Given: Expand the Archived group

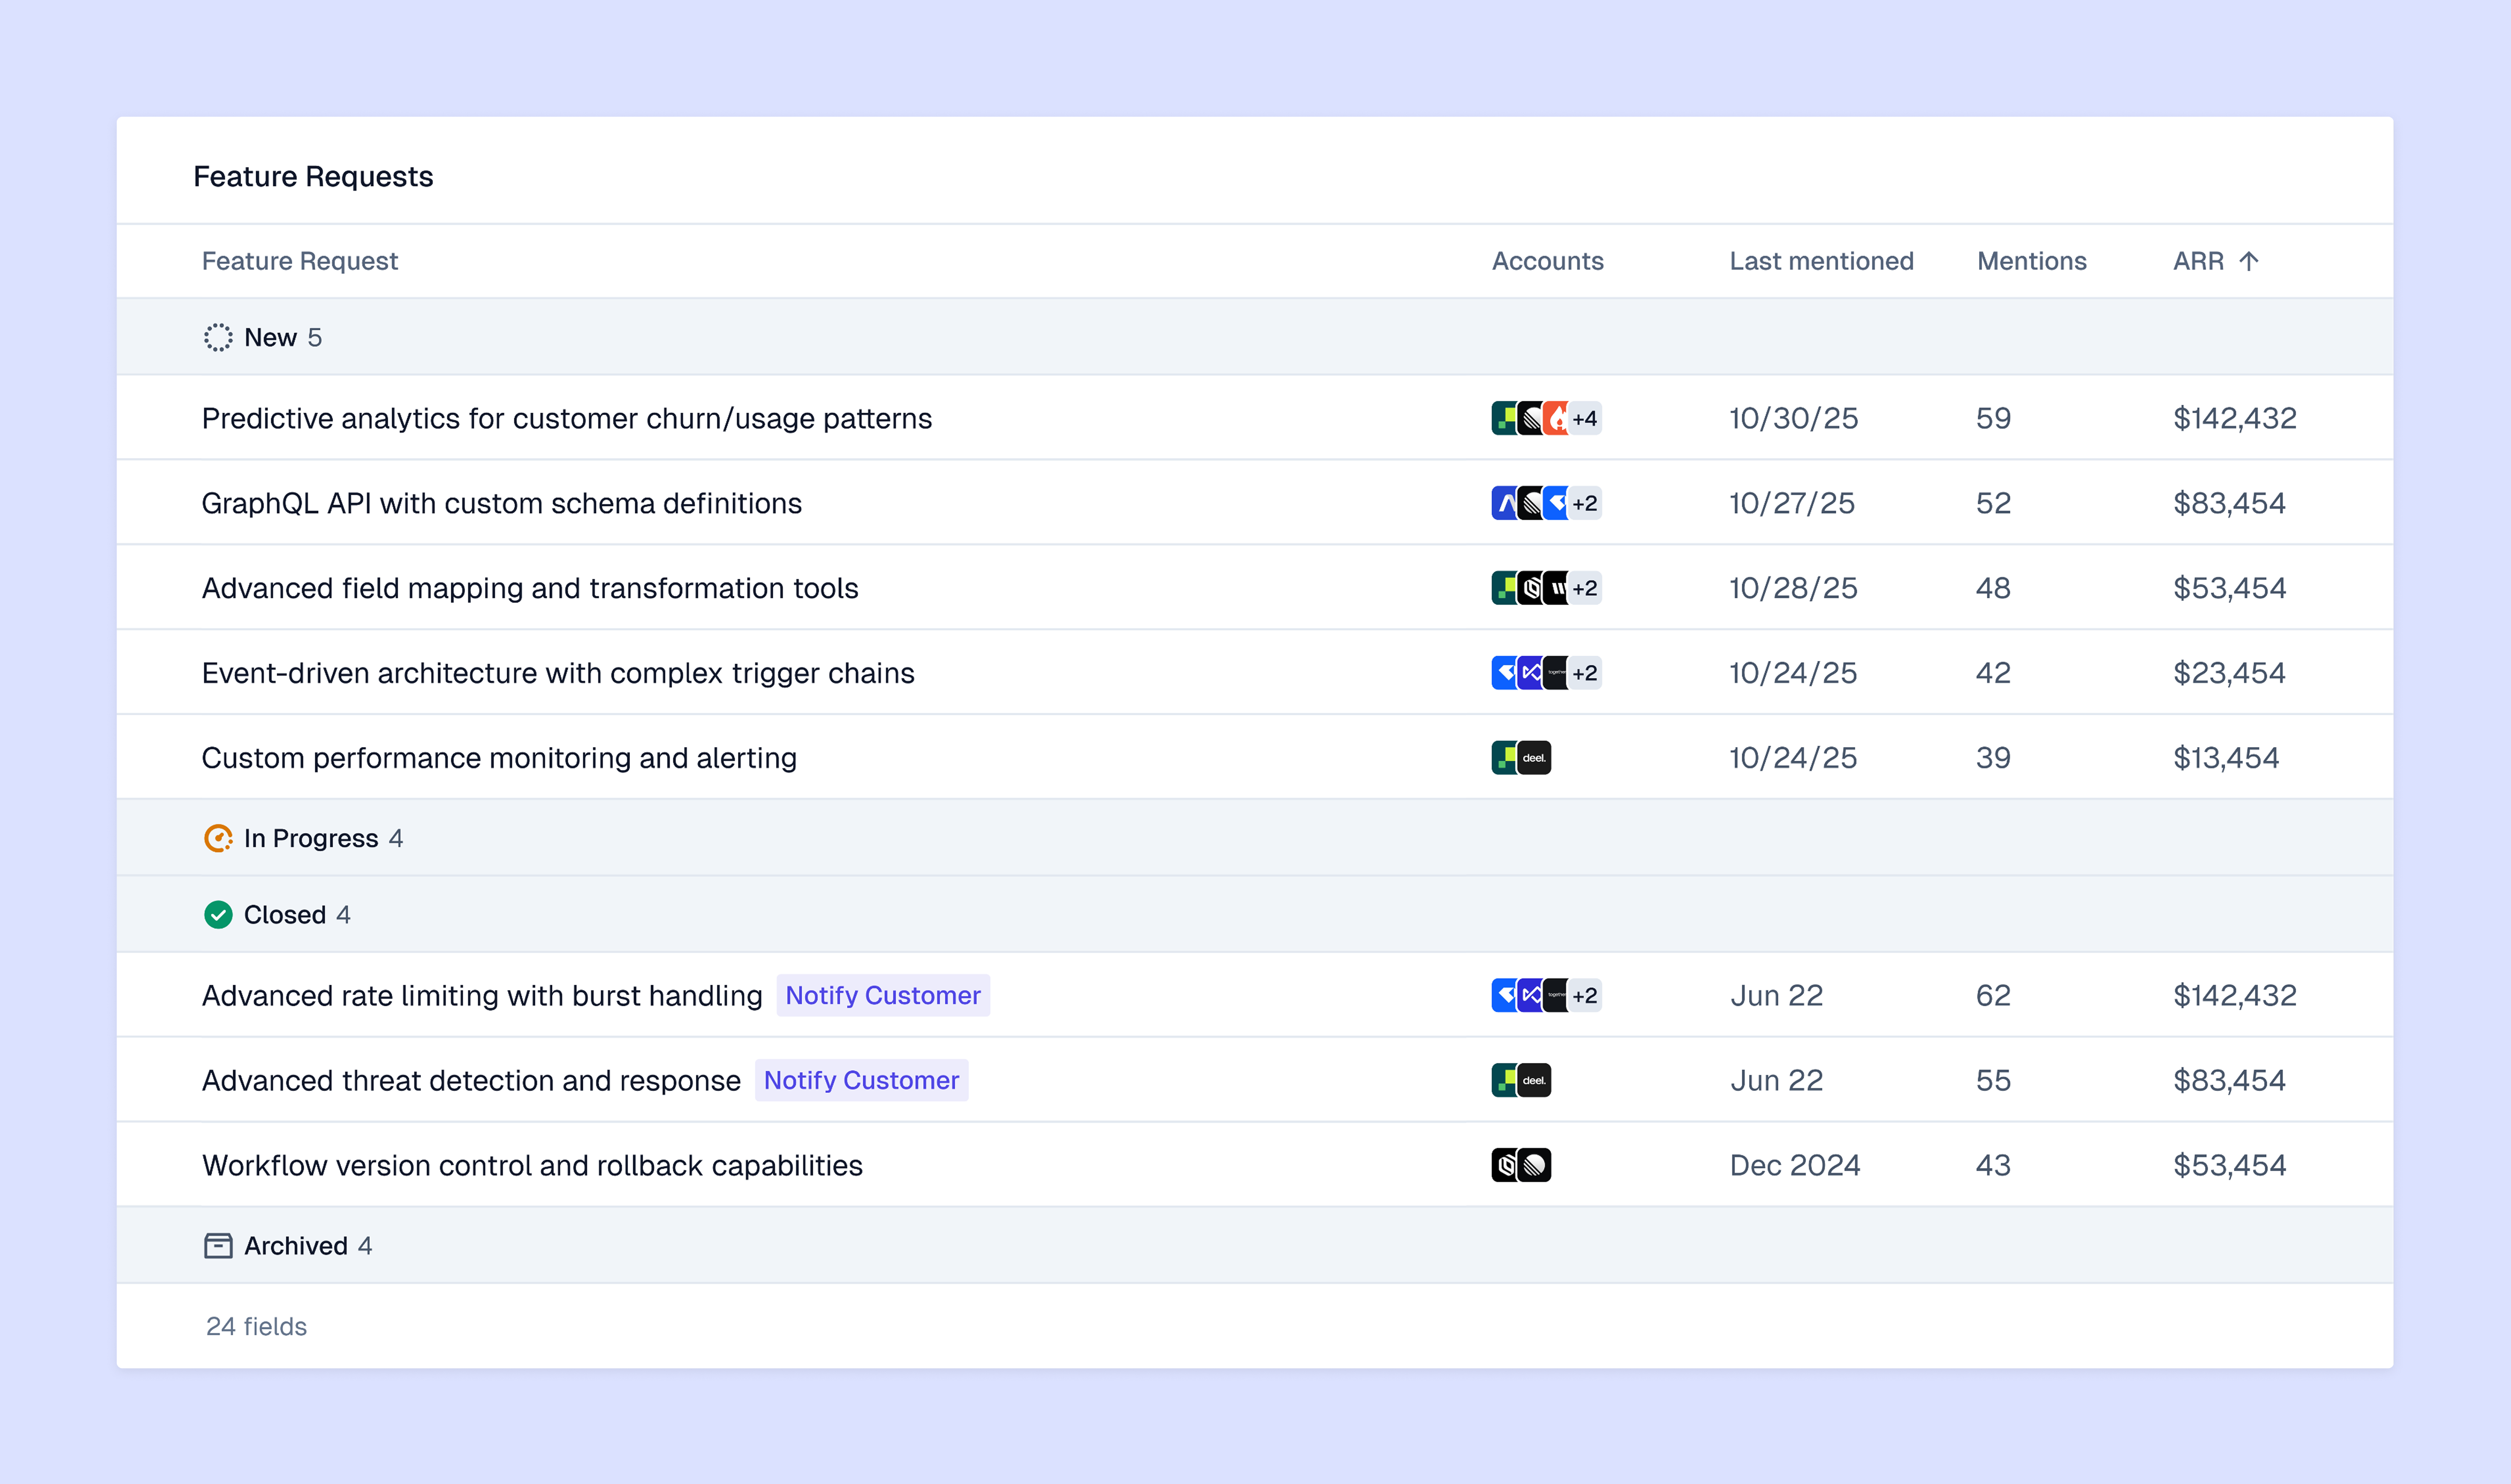Looking at the screenshot, I should click(x=295, y=1246).
